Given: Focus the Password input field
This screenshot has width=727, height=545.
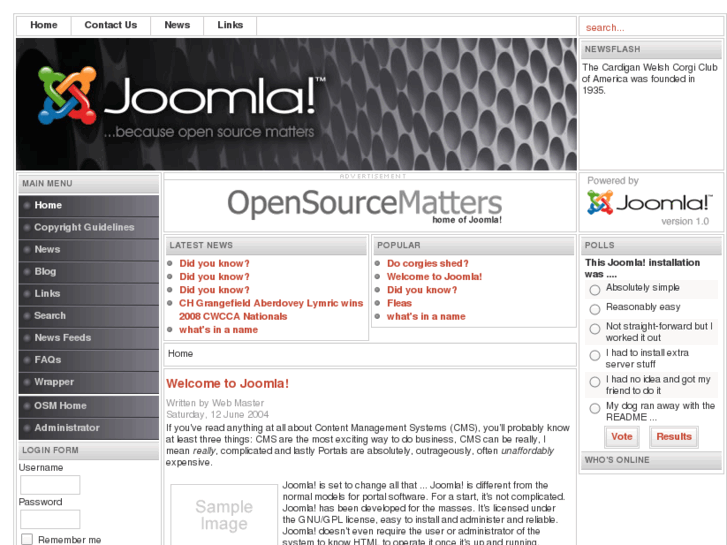Looking at the screenshot, I should pos(50,519).
